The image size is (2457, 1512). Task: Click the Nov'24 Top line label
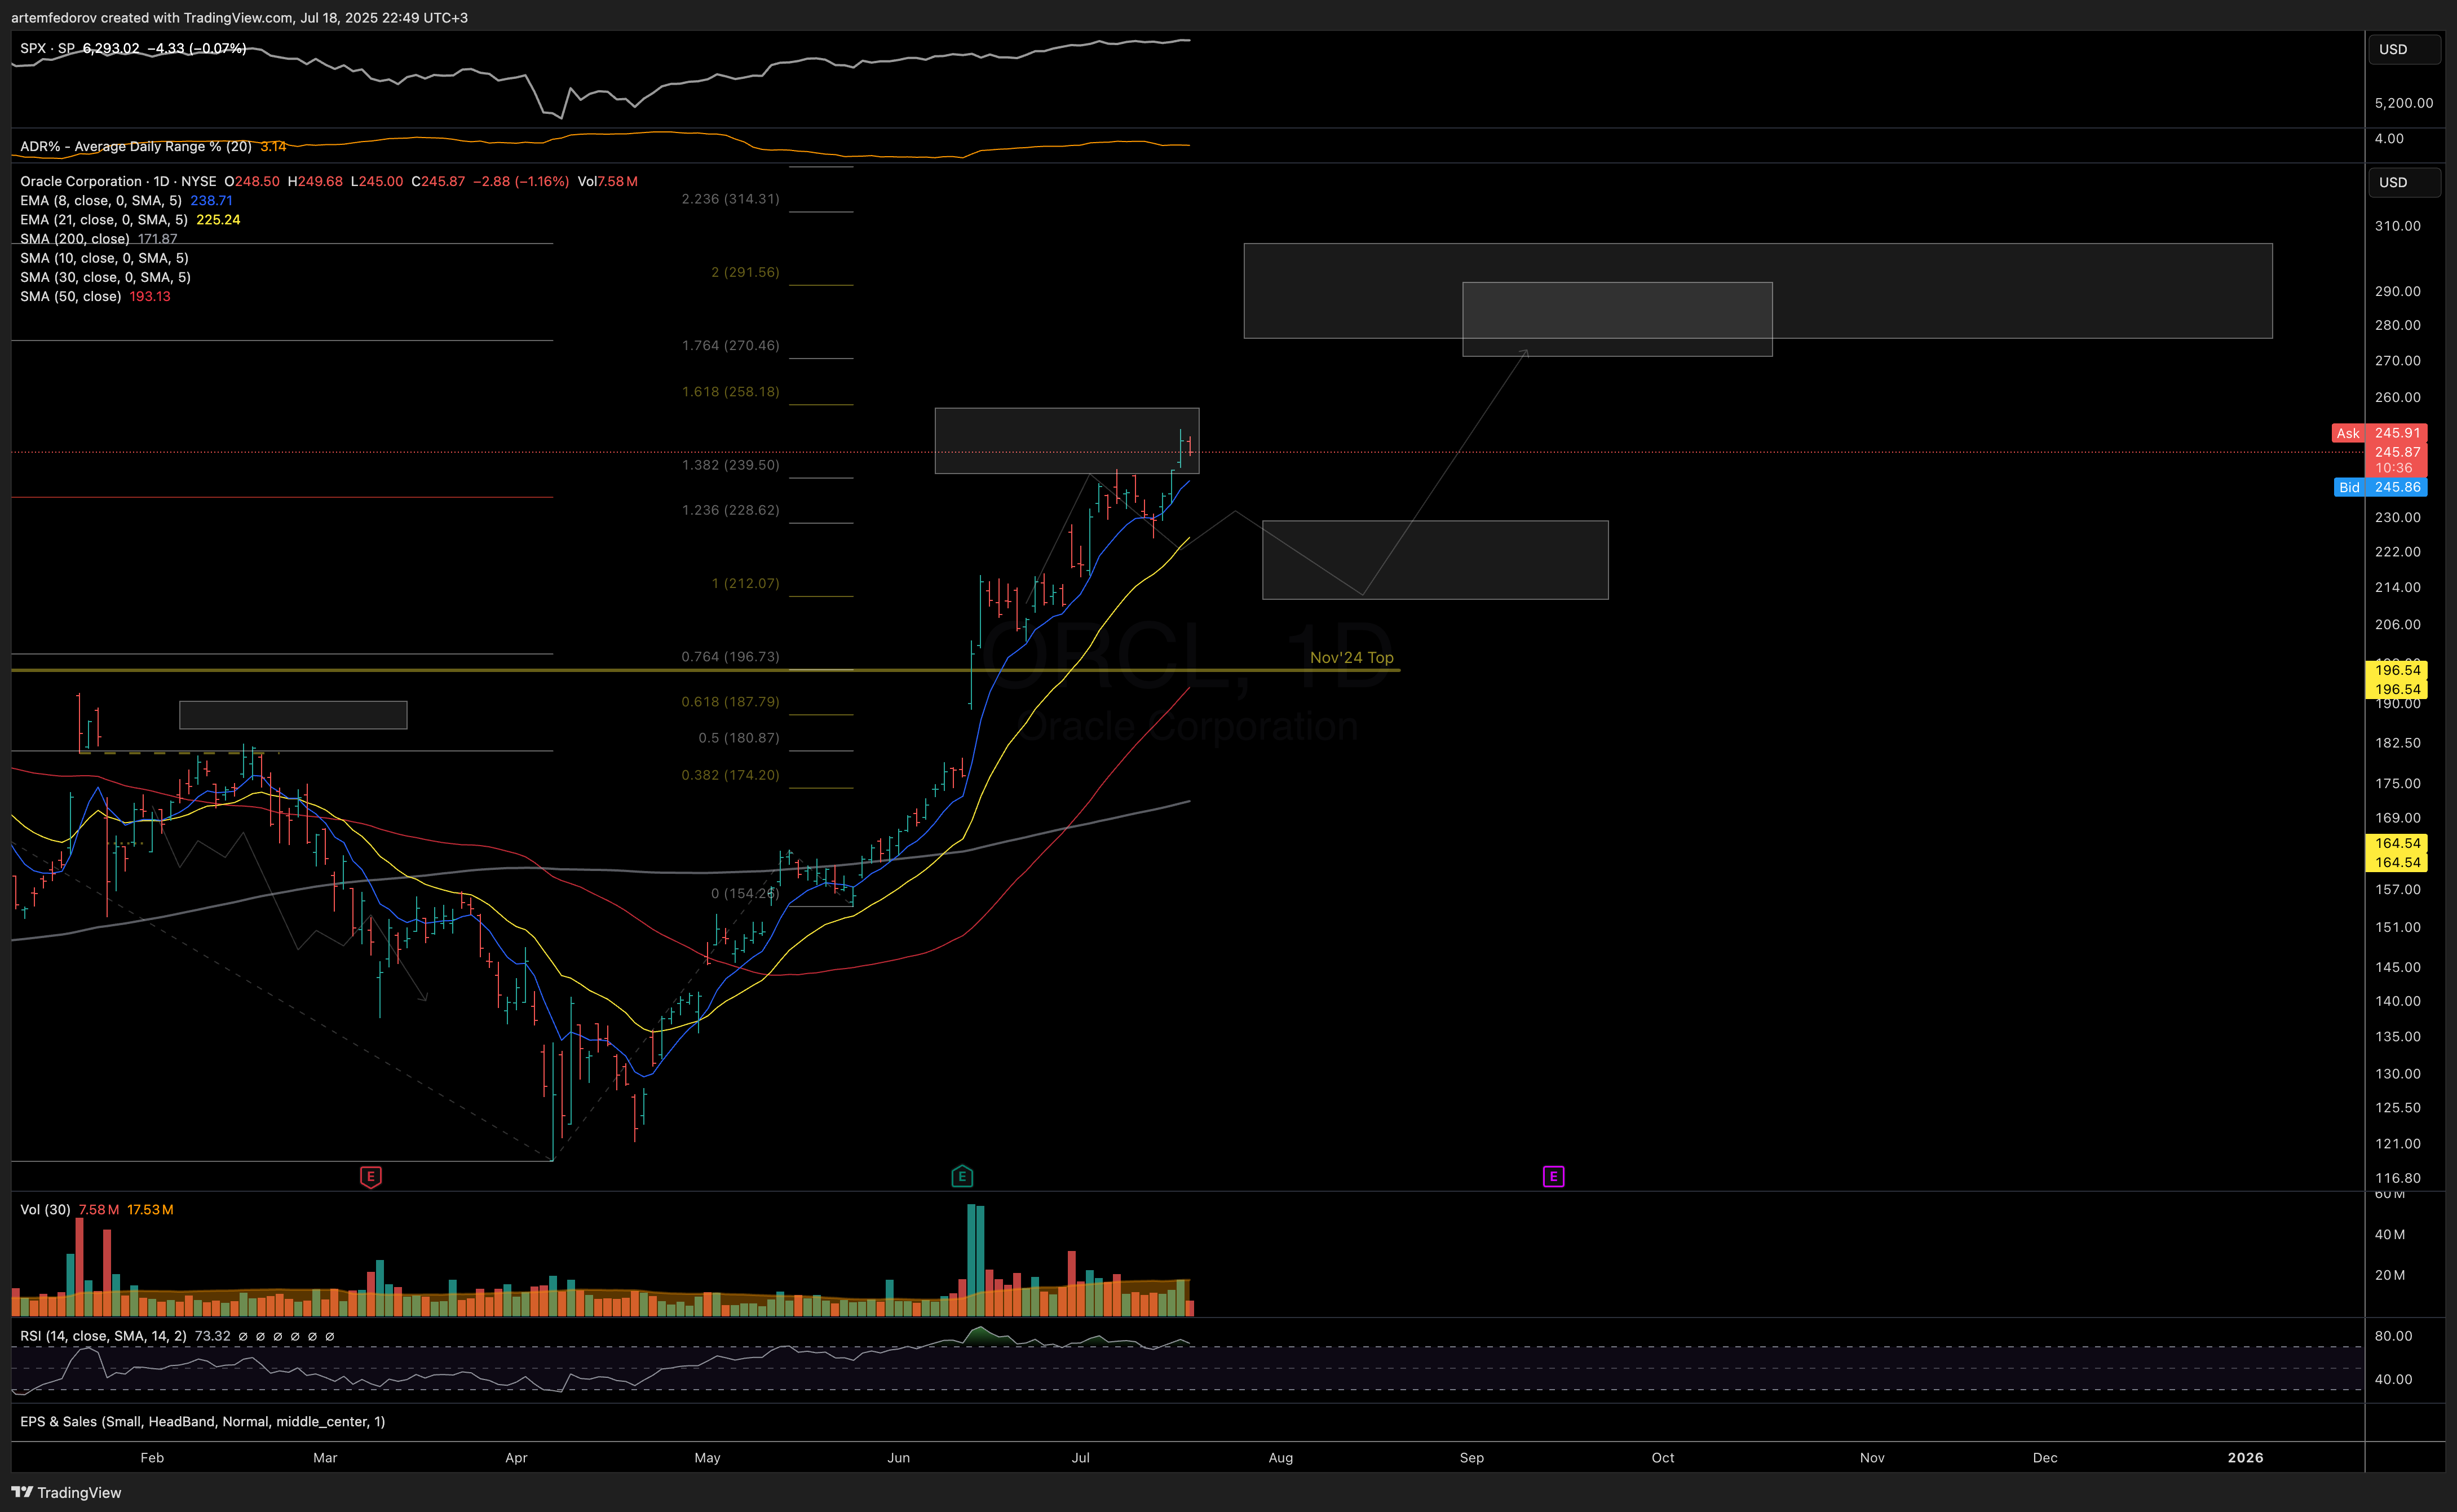(x=1351, y=657)
